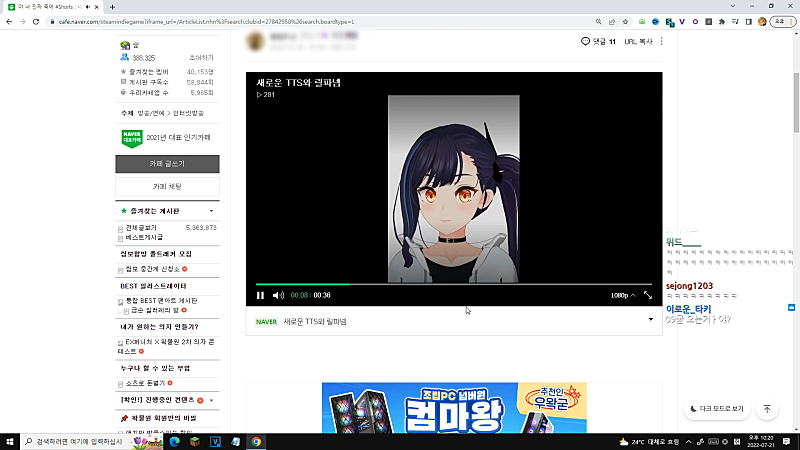Jump to top with the up-arrow button
Screen dimensions: 800x450
pos(767,409)
